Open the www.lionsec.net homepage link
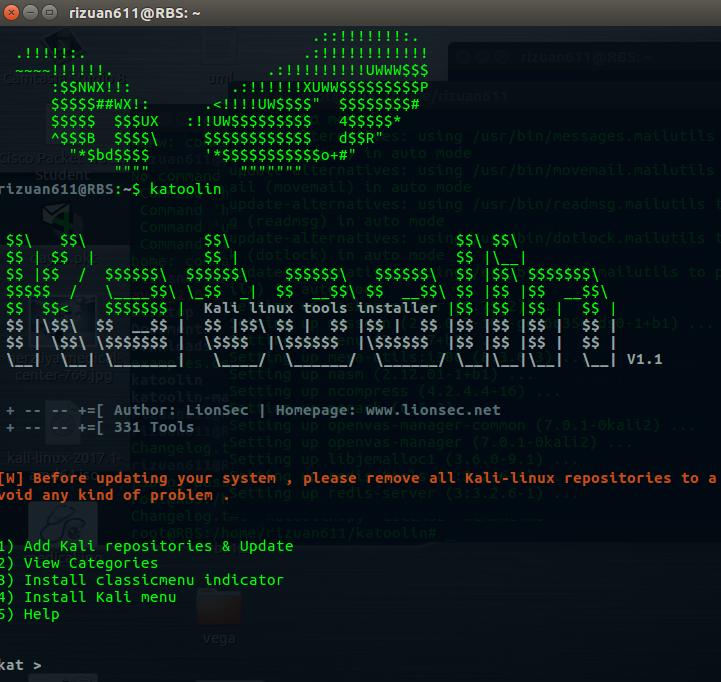 [x=433, y=410]
